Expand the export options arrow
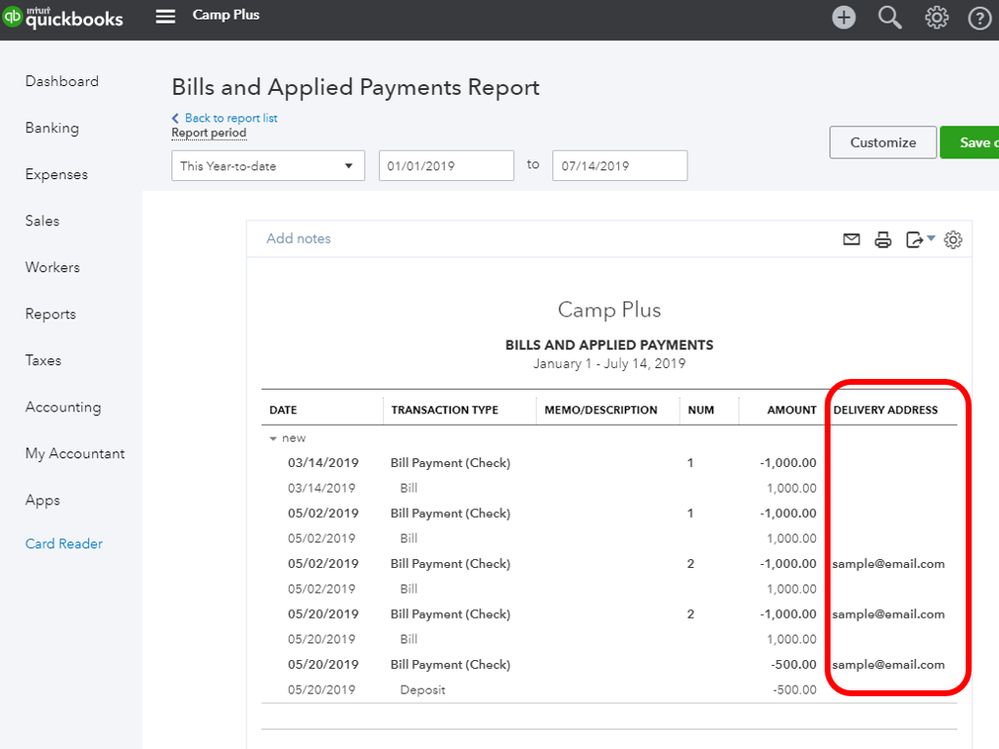999x749 pixels. 931,238
